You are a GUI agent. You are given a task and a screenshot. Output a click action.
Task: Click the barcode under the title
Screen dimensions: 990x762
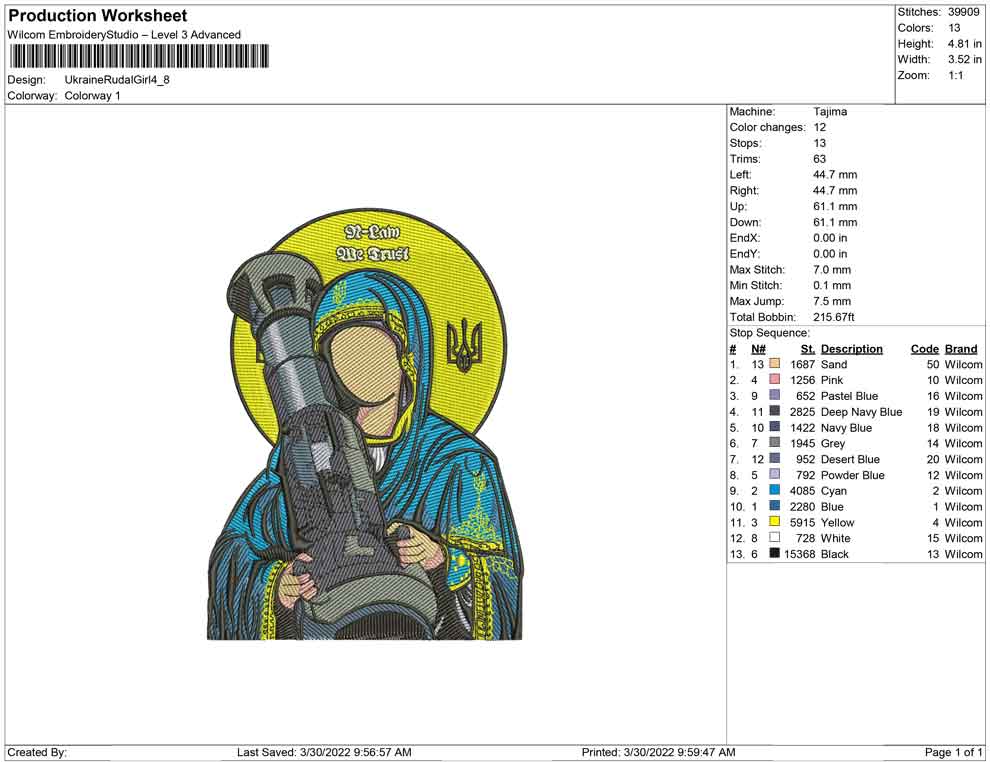point(138,56)
